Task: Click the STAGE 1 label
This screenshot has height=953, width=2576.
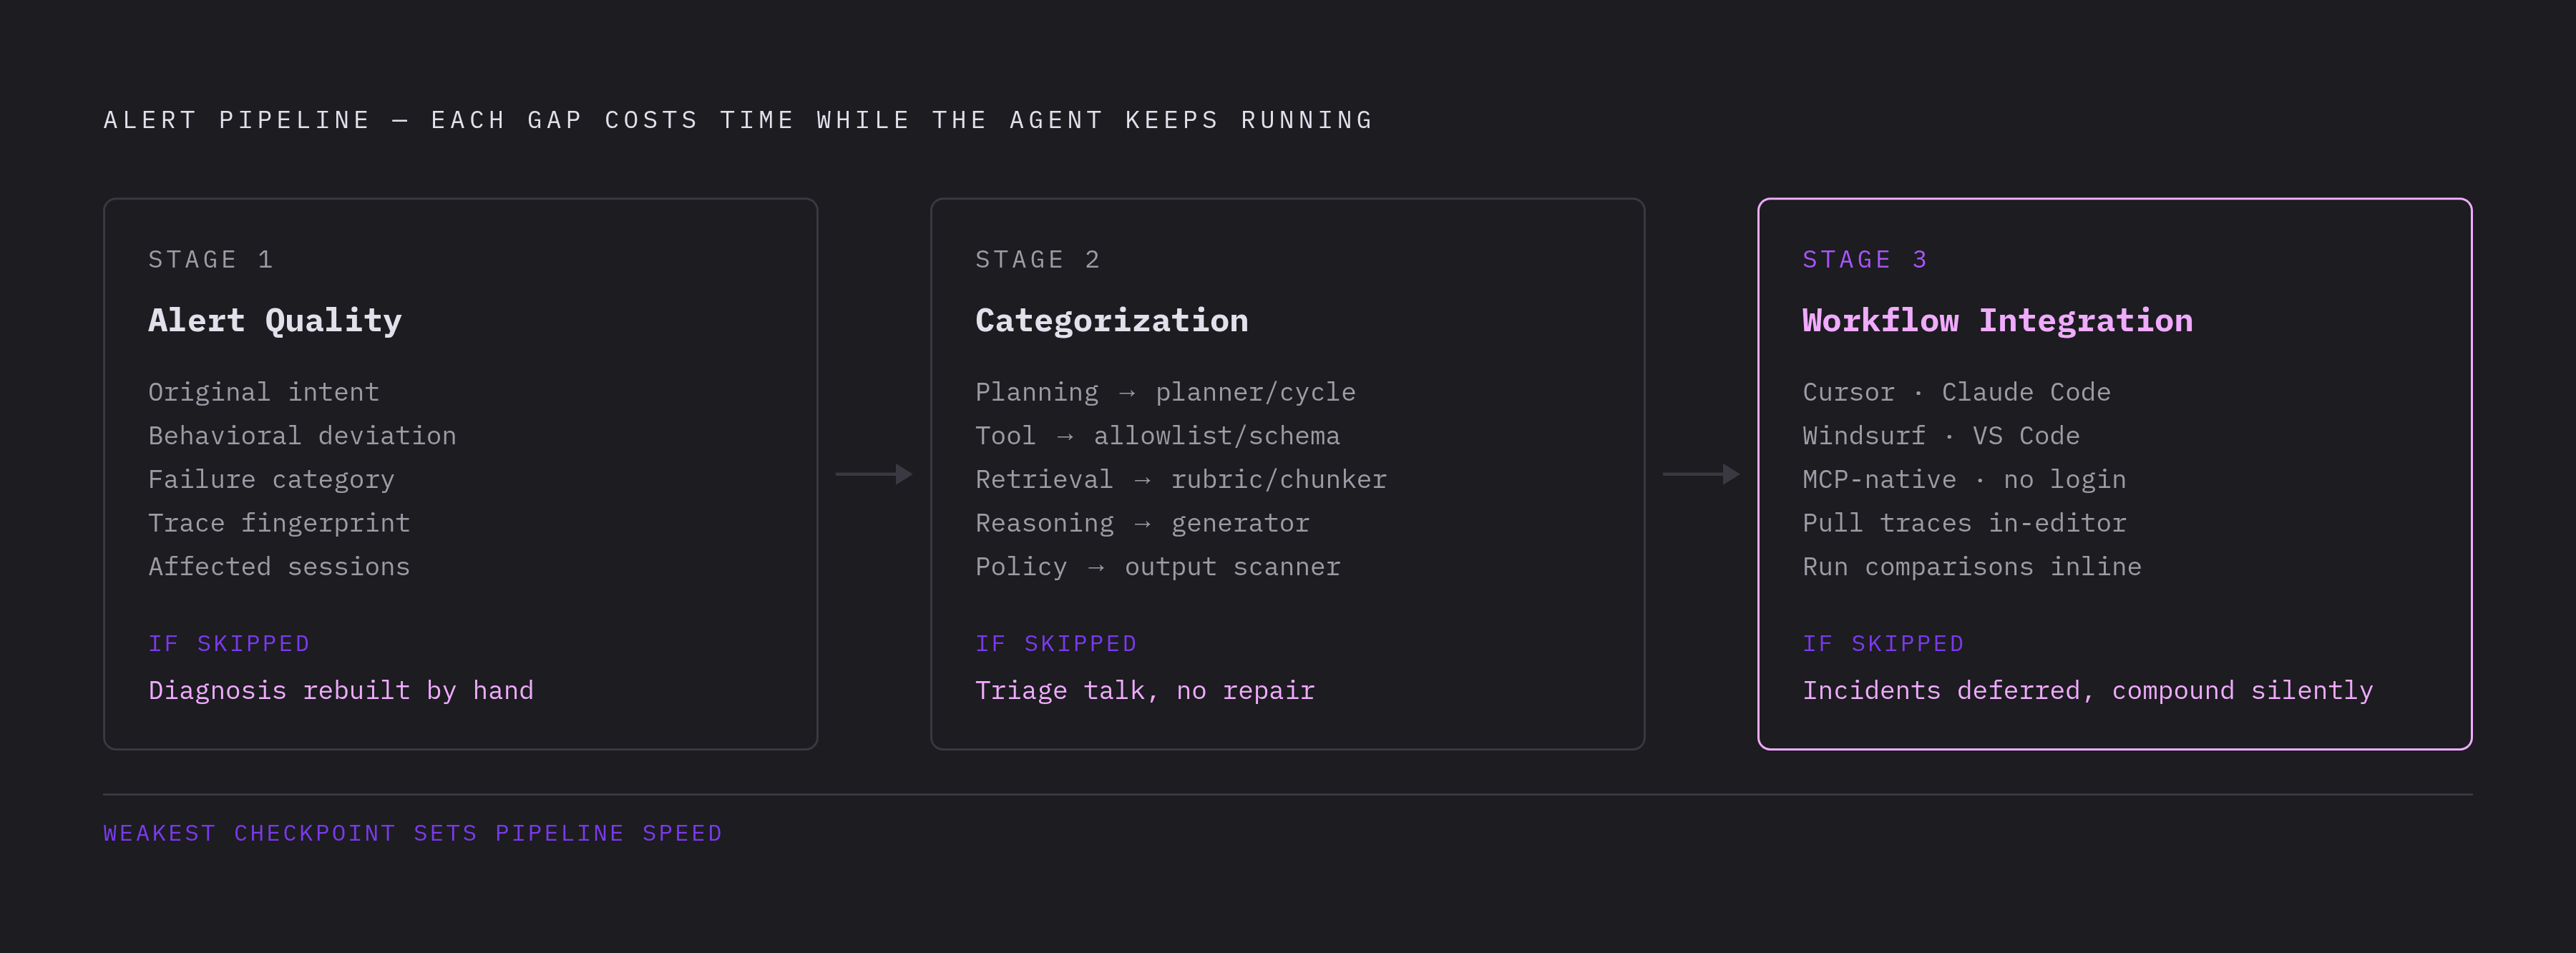Action: tap(211, 260)
